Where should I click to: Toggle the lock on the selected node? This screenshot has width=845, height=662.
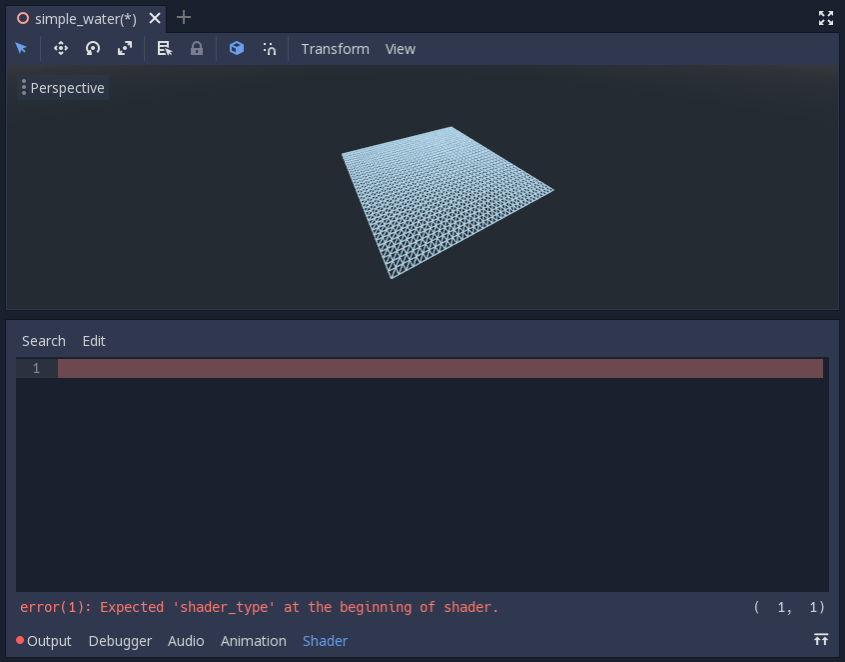pyautogui.click(x=196, y=48)
